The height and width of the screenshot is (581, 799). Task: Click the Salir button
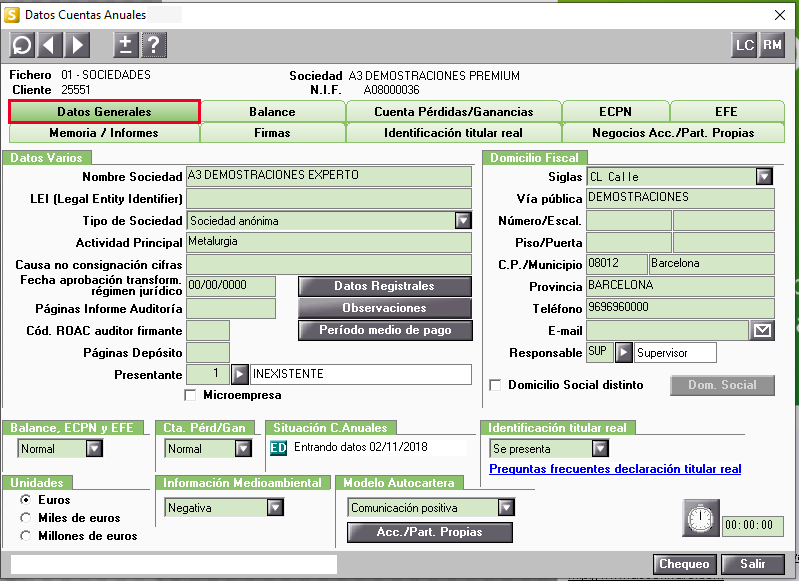[x=753, y=564]
